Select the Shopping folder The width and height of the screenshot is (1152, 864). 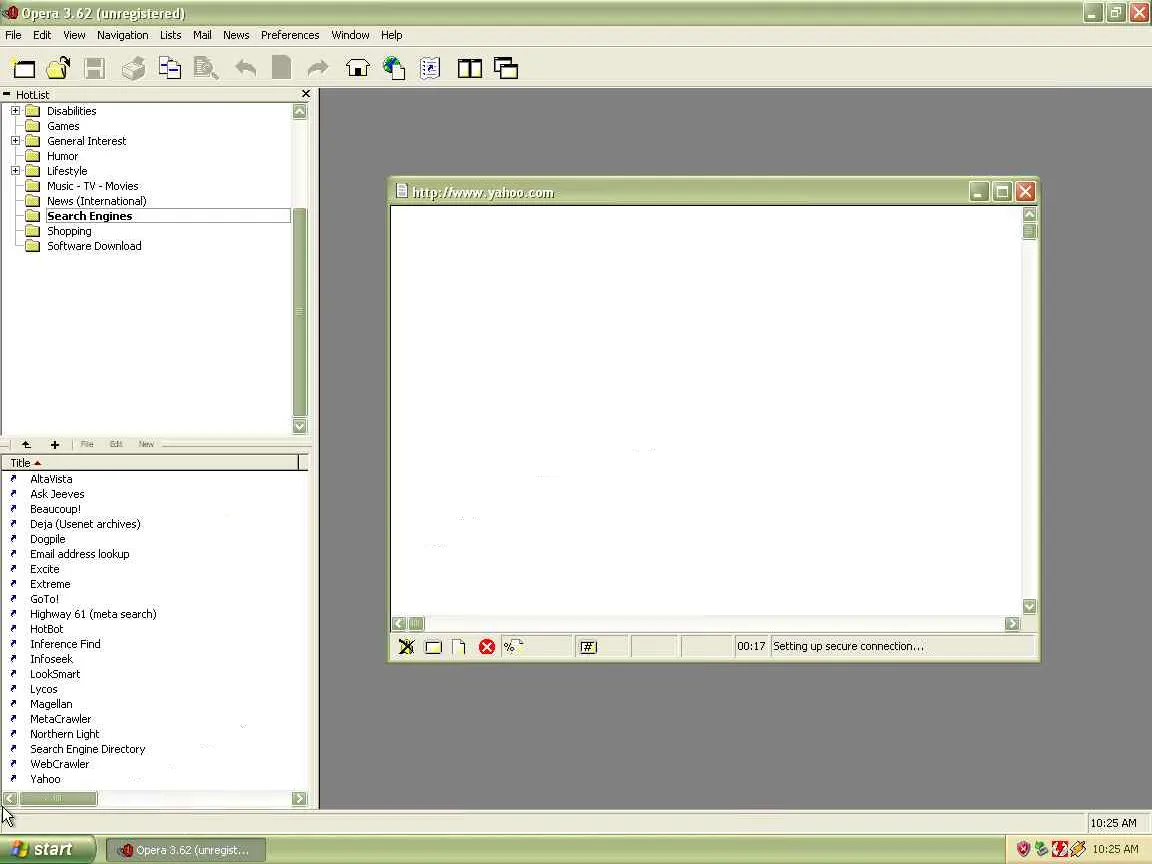click(69, 231)
